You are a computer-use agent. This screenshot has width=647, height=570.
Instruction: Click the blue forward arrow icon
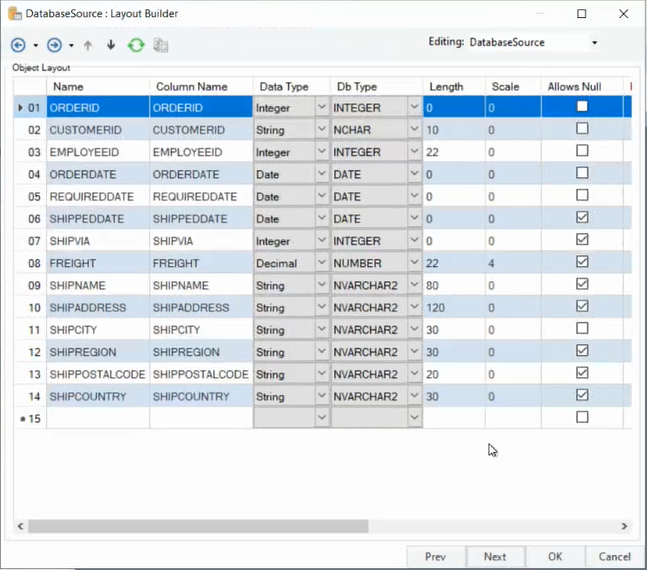55,46
